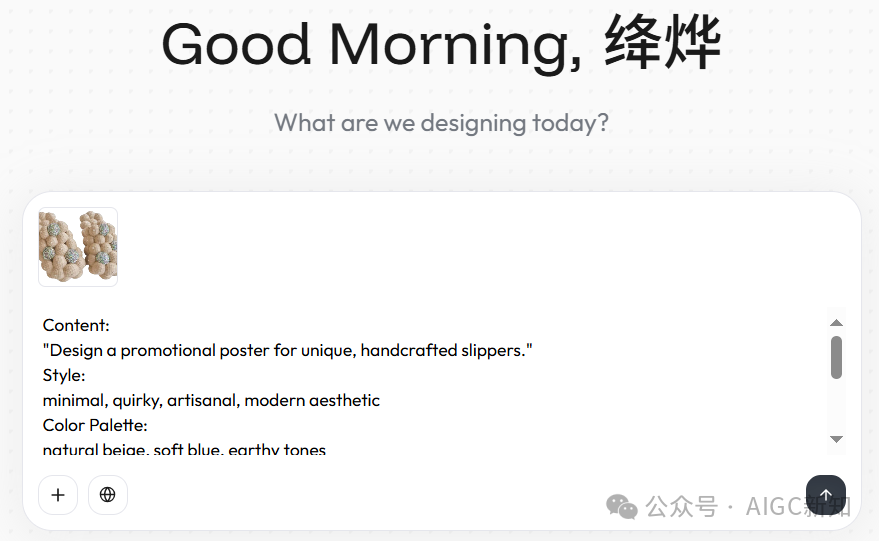The width and height of the screenshot is (879, 541).
Task: Click the "Design a promotional poster" text line
Action: [288, 350]
